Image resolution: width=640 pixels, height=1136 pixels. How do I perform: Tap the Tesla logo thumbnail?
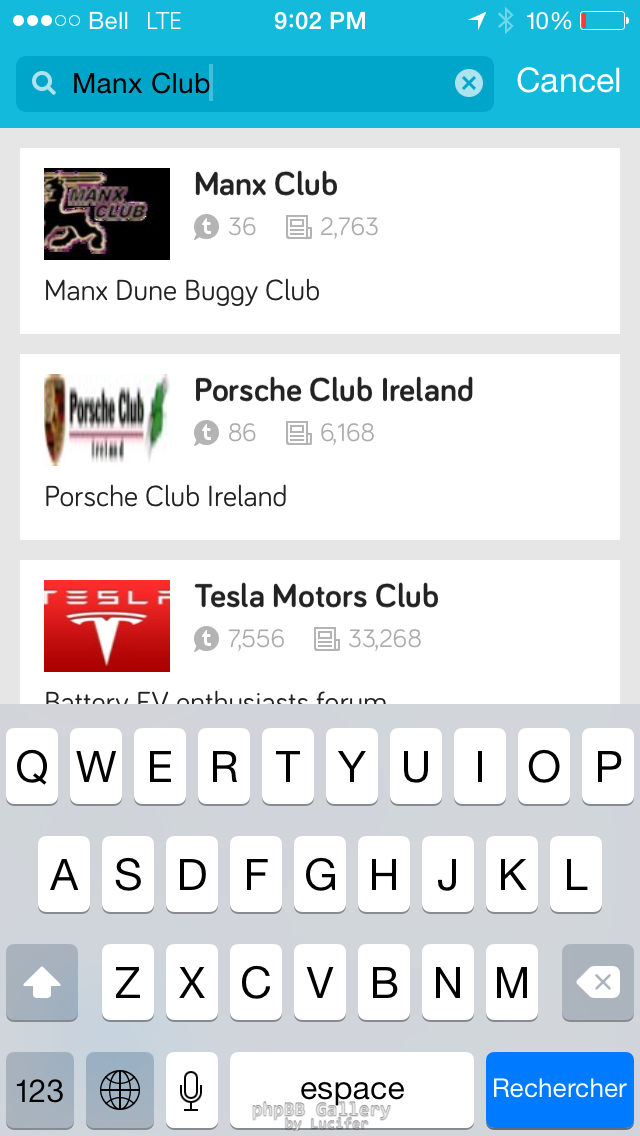107,626
